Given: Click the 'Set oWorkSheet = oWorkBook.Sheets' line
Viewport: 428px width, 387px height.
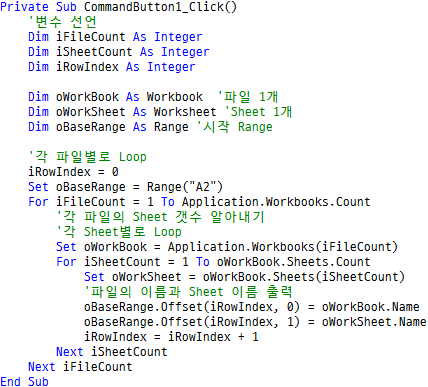Looking at the screenshot, I should (x=244, y=277).
